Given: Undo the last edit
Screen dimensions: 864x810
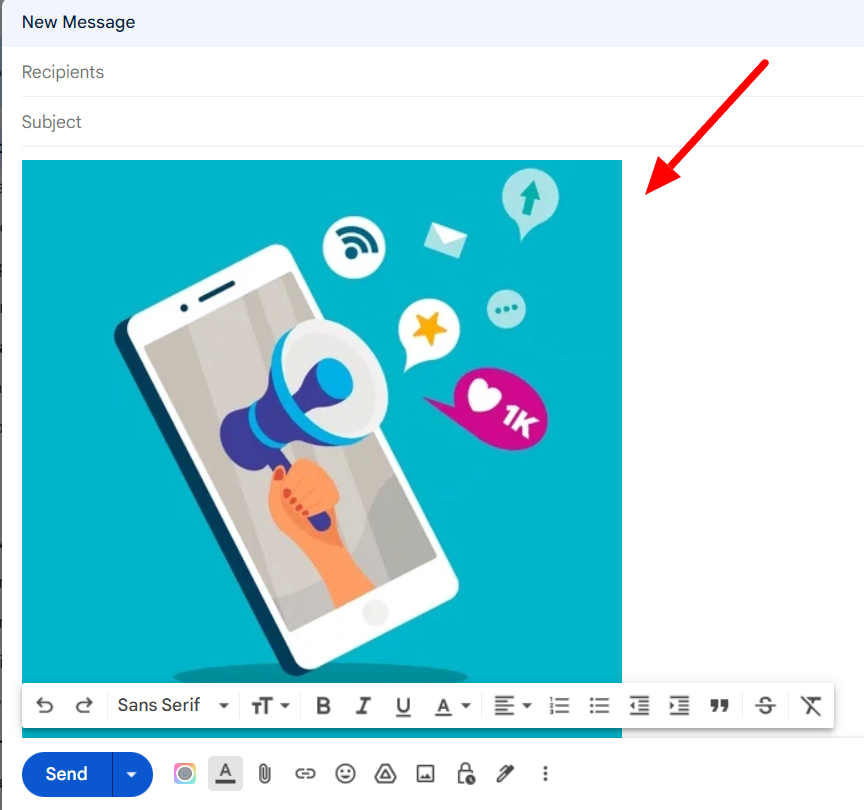Looking at the screenshot, I should point(45,705).
